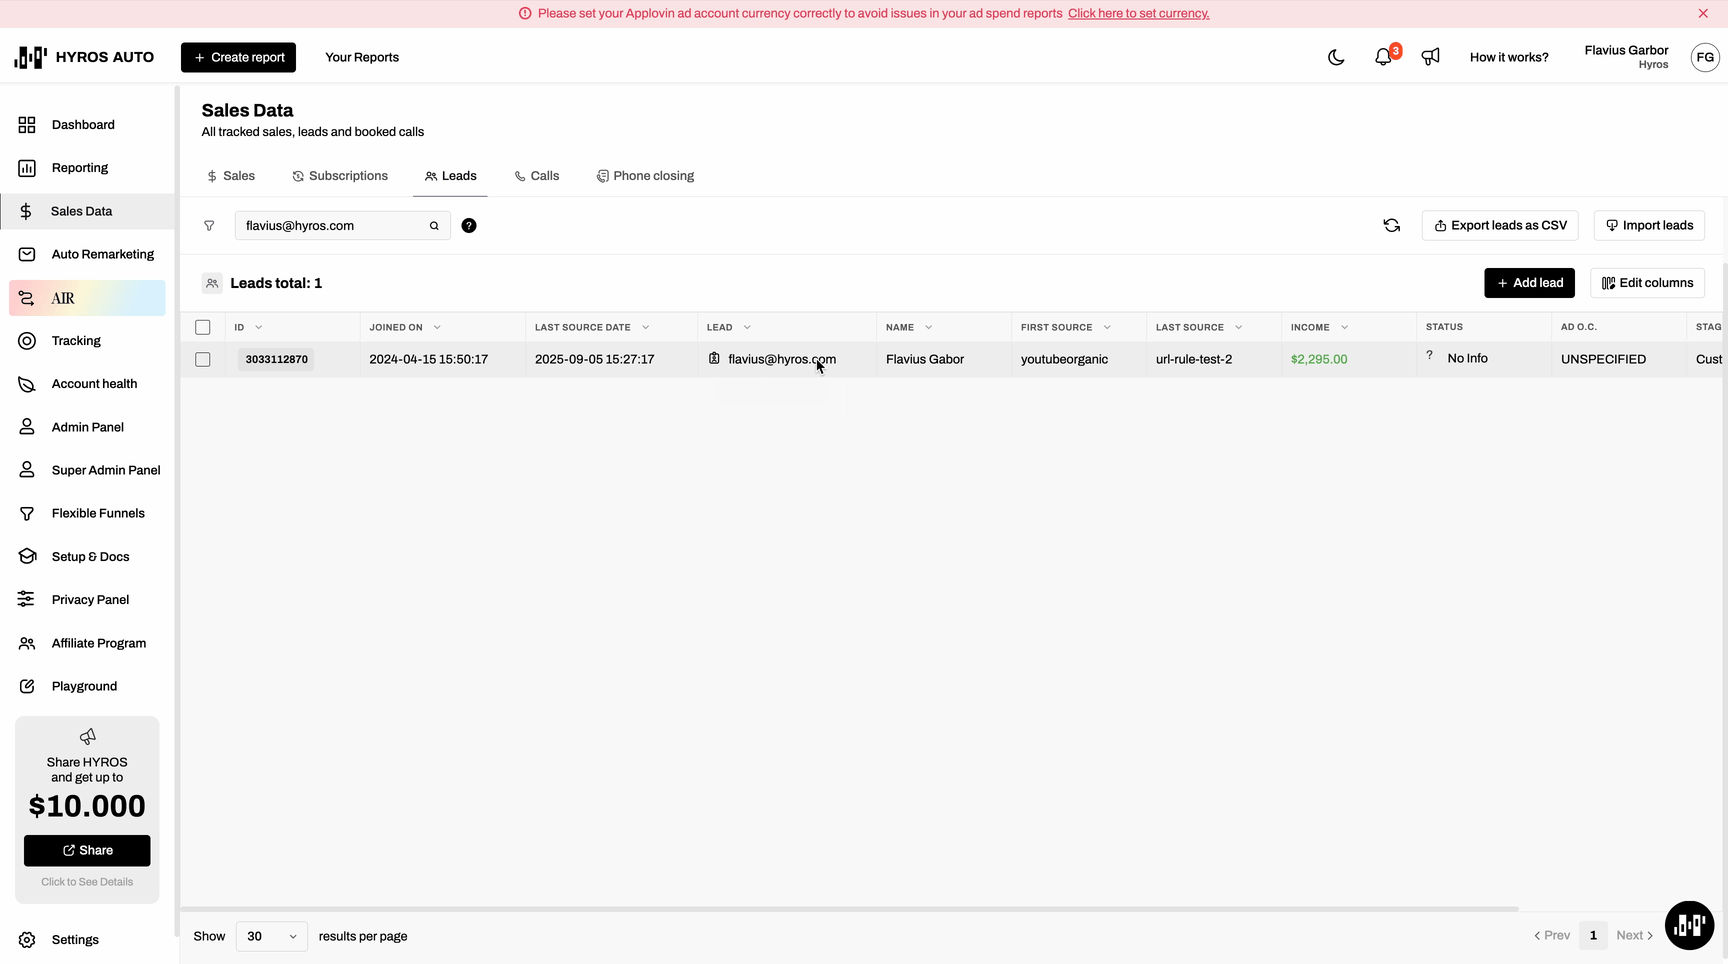Open the notifications bell

(x=1383, y=57)
